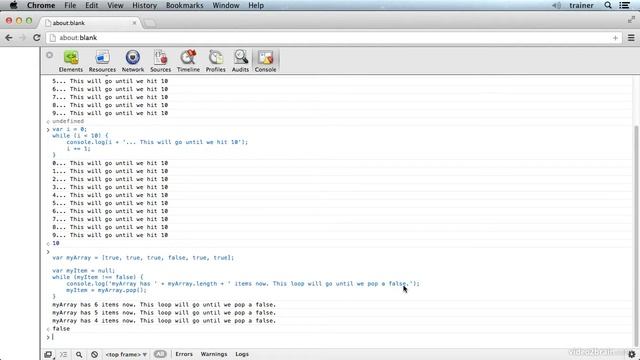Open the Chrome hamburger menu
The height and width of the screenshot is (360, 640).
coord(631,38)
